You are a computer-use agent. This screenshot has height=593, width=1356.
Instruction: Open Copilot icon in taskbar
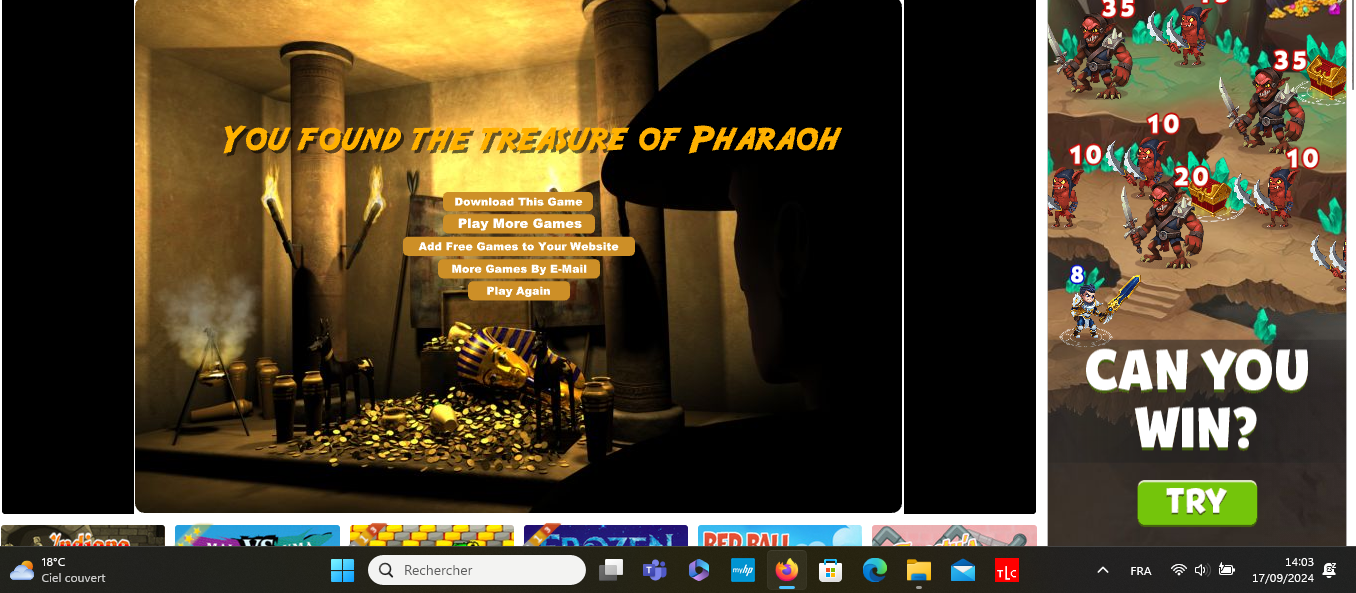699,570
